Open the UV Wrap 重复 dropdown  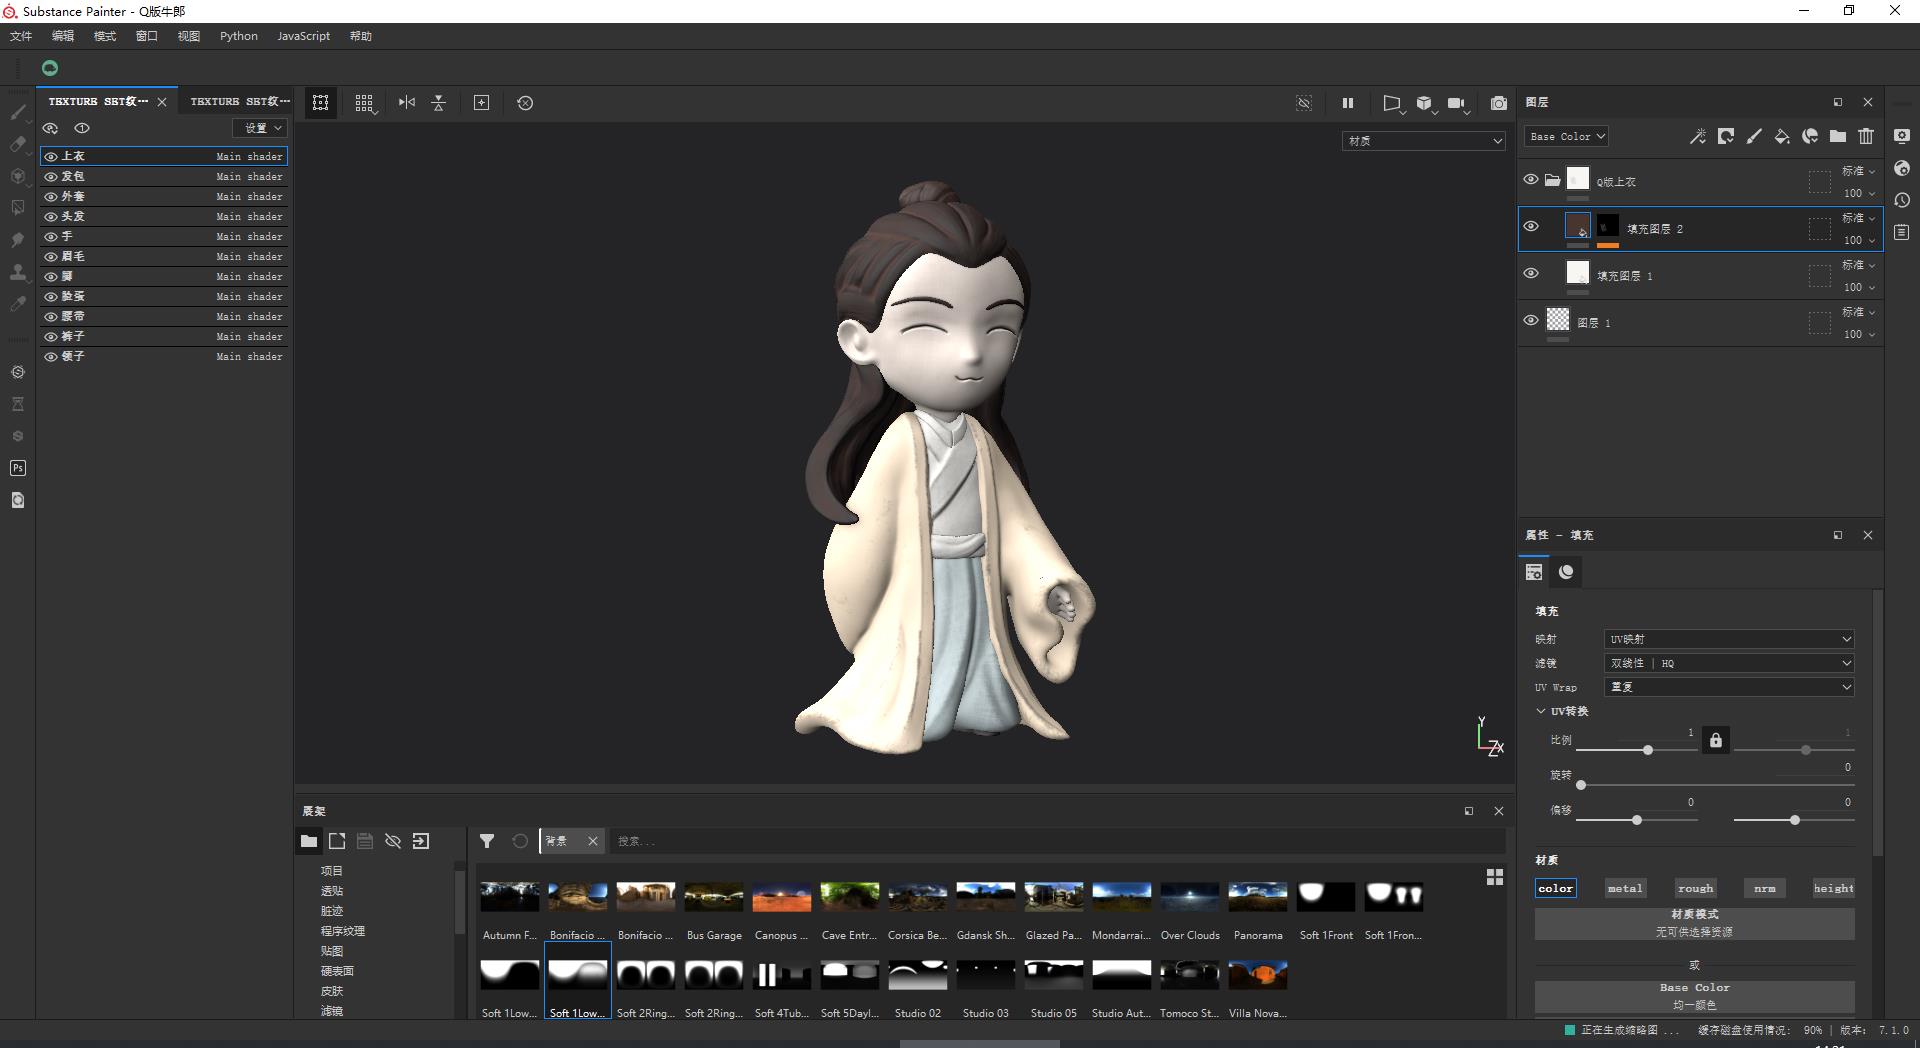pos(1729,687)
